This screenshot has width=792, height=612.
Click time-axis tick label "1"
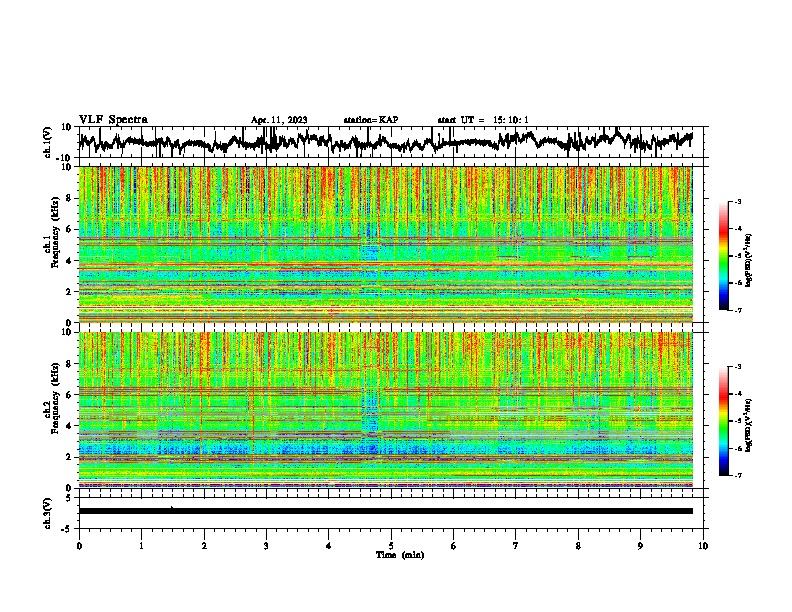pos(141,546)
